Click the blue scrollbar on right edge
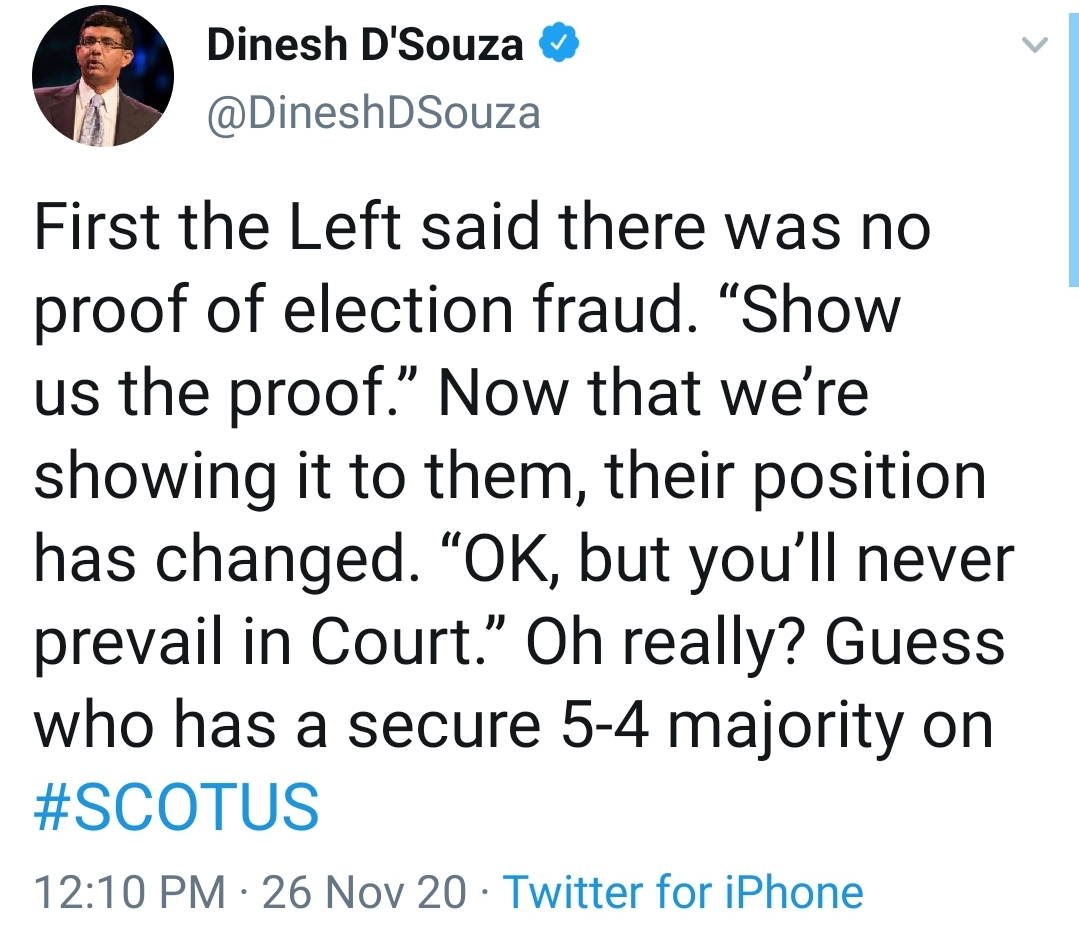The height and width of the screenshot is (936, 1079). pos(1072,150)
